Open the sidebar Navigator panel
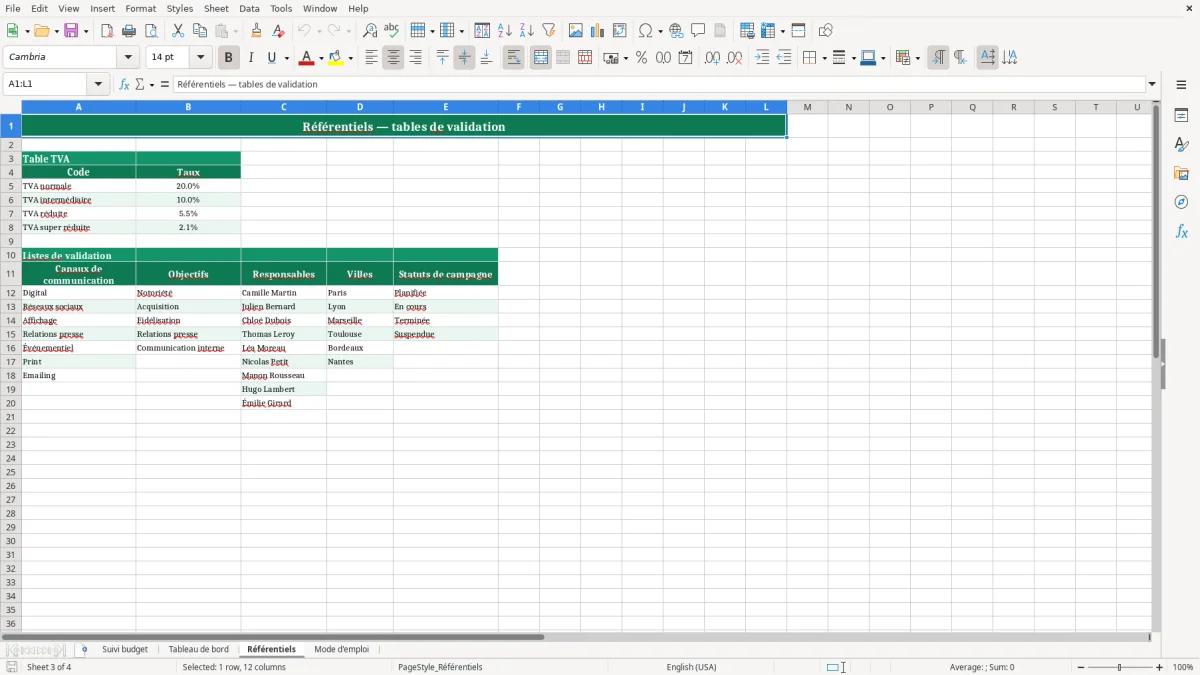The width and height of the screenshot is (1200, 675). tap(1181, 202)
